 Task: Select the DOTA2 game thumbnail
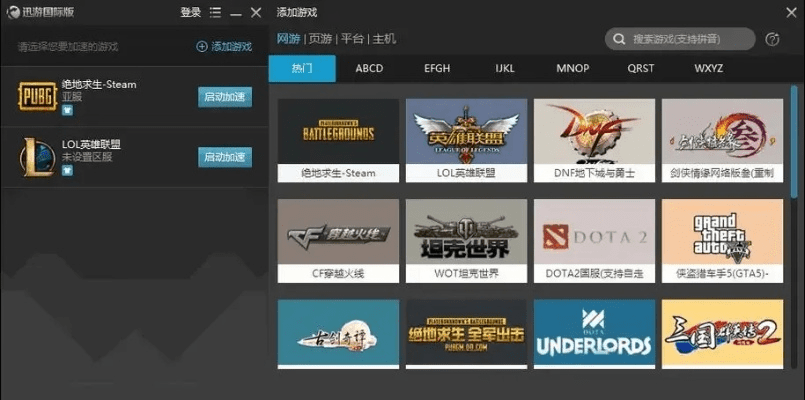pos(594,236)
